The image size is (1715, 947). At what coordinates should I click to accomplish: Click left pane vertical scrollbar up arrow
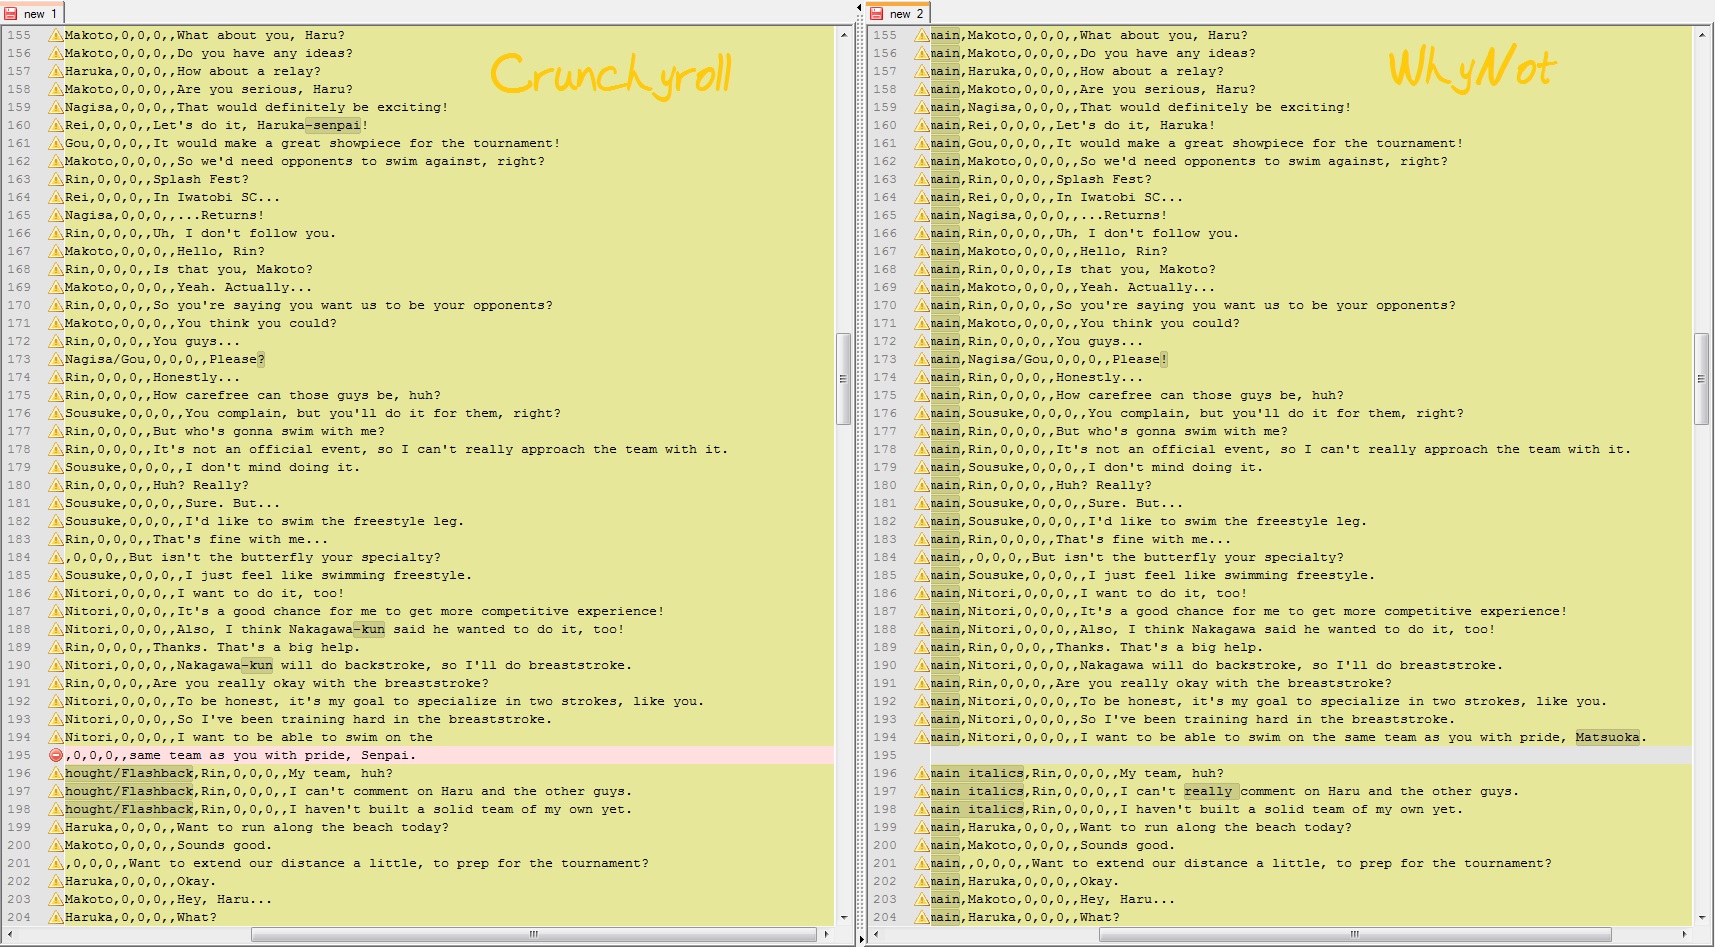(844, 34)
